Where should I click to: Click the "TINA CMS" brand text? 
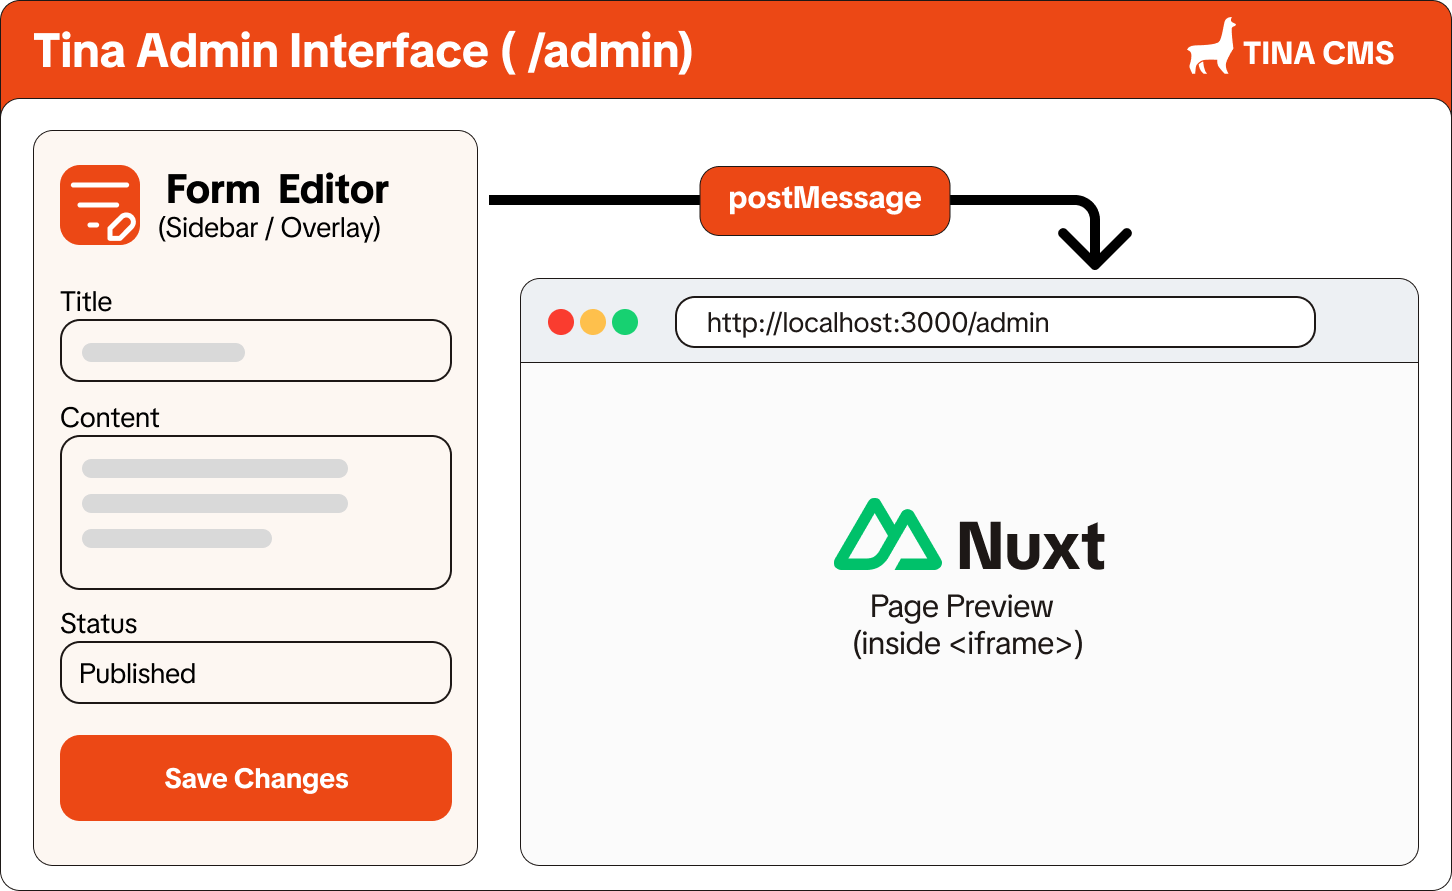pos(1319,53)
